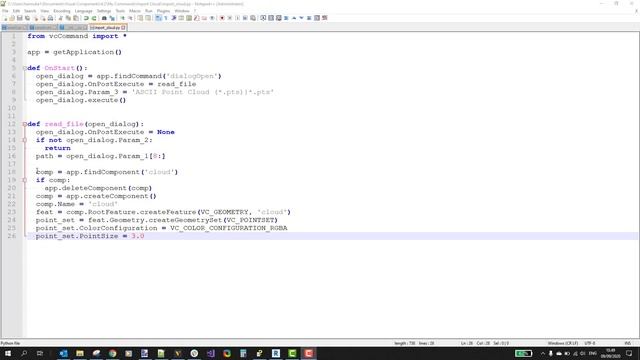Click the Stop Recording macro icon
640x360 pixels.
229,18
